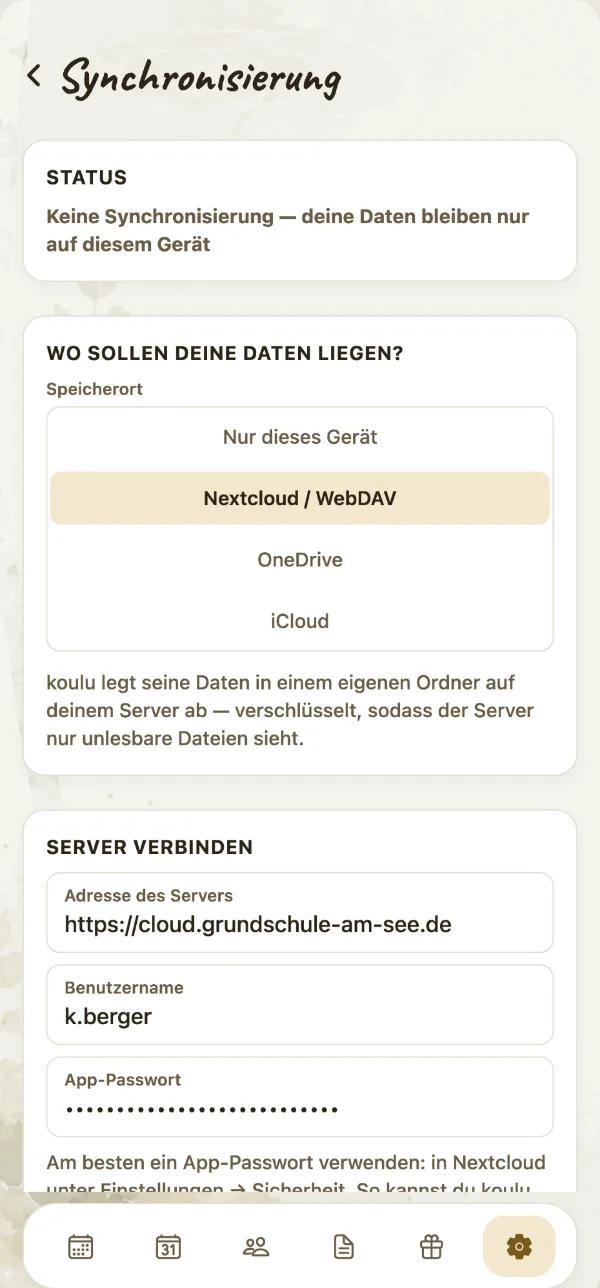600x1288 pixels.
Task: Click the 'koulu legt seine Daten' description
Action: [290, 711]
